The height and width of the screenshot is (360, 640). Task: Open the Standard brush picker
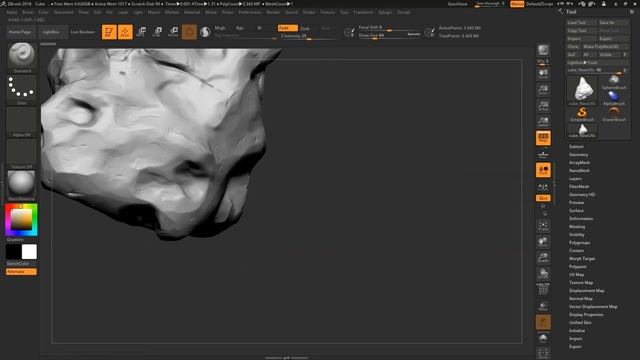point(22,58)
